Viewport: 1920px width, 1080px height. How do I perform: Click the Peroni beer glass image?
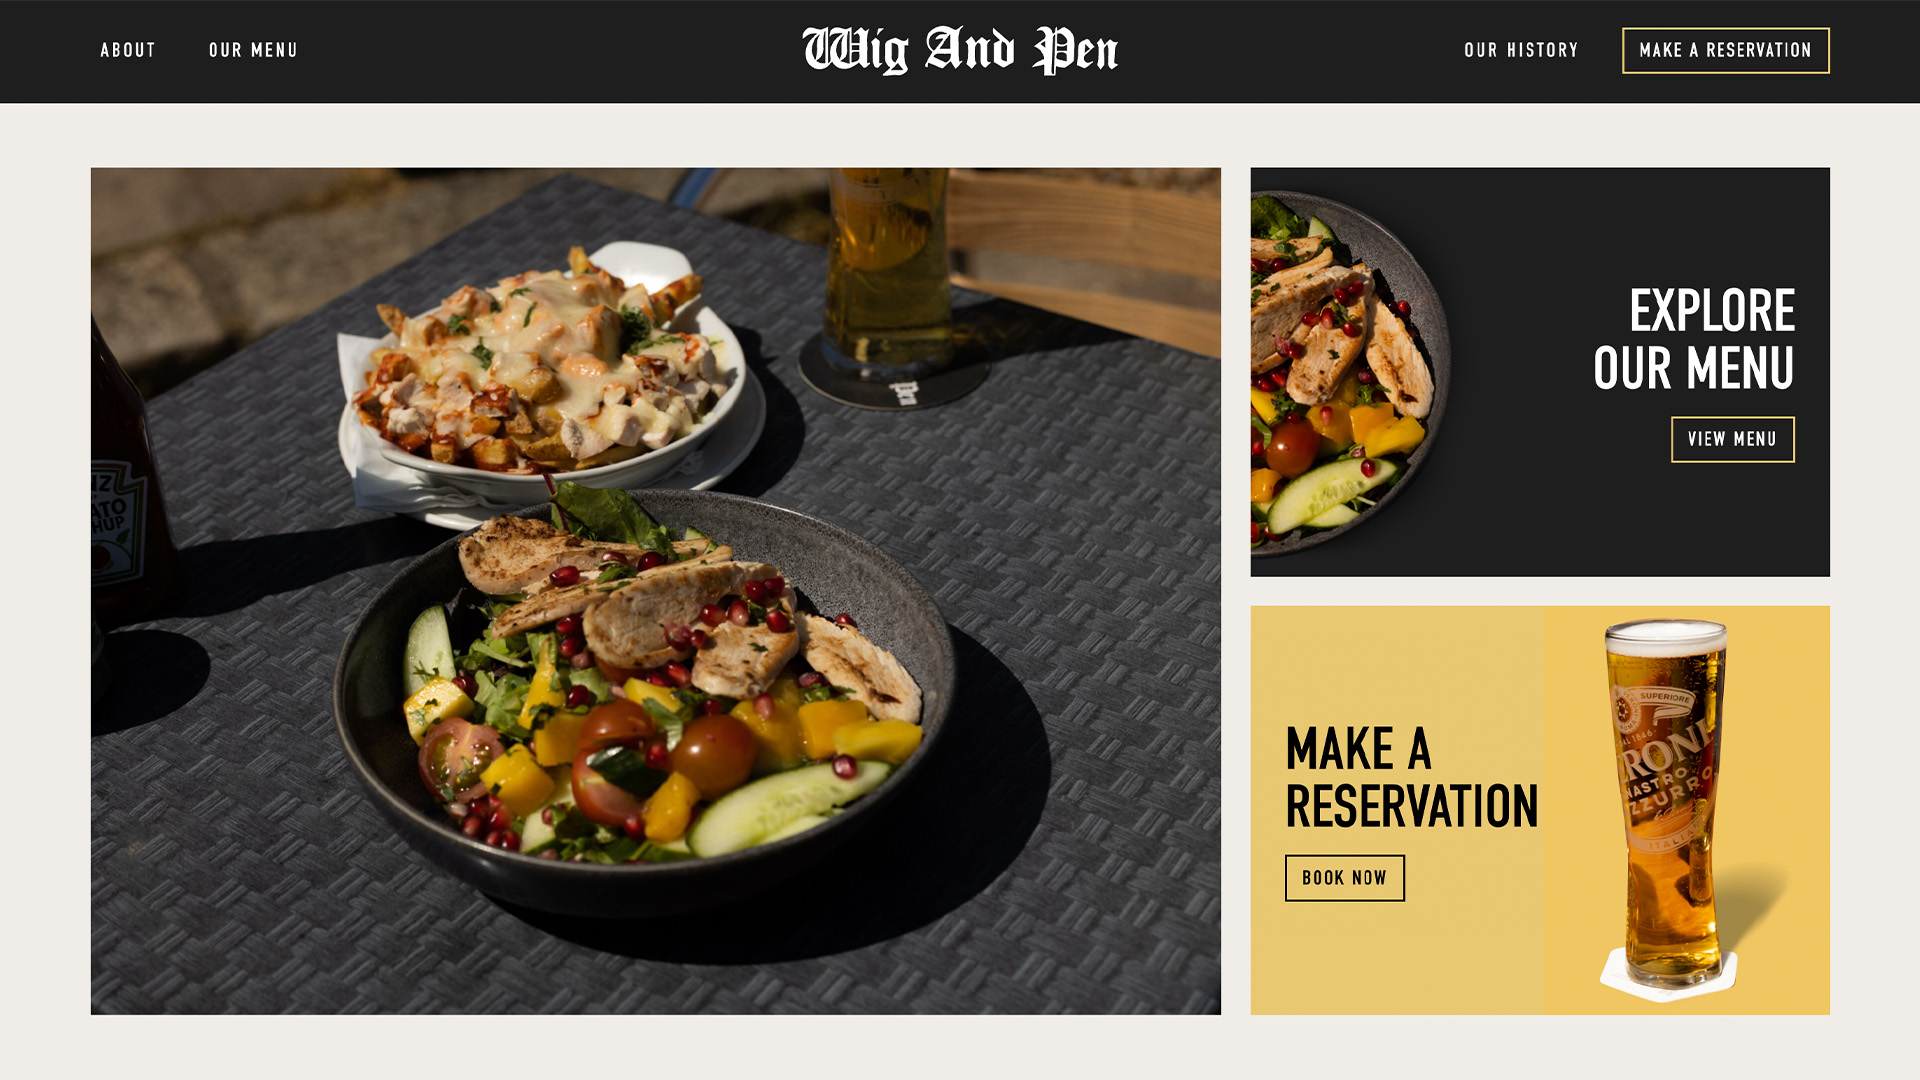(1668, 810)
